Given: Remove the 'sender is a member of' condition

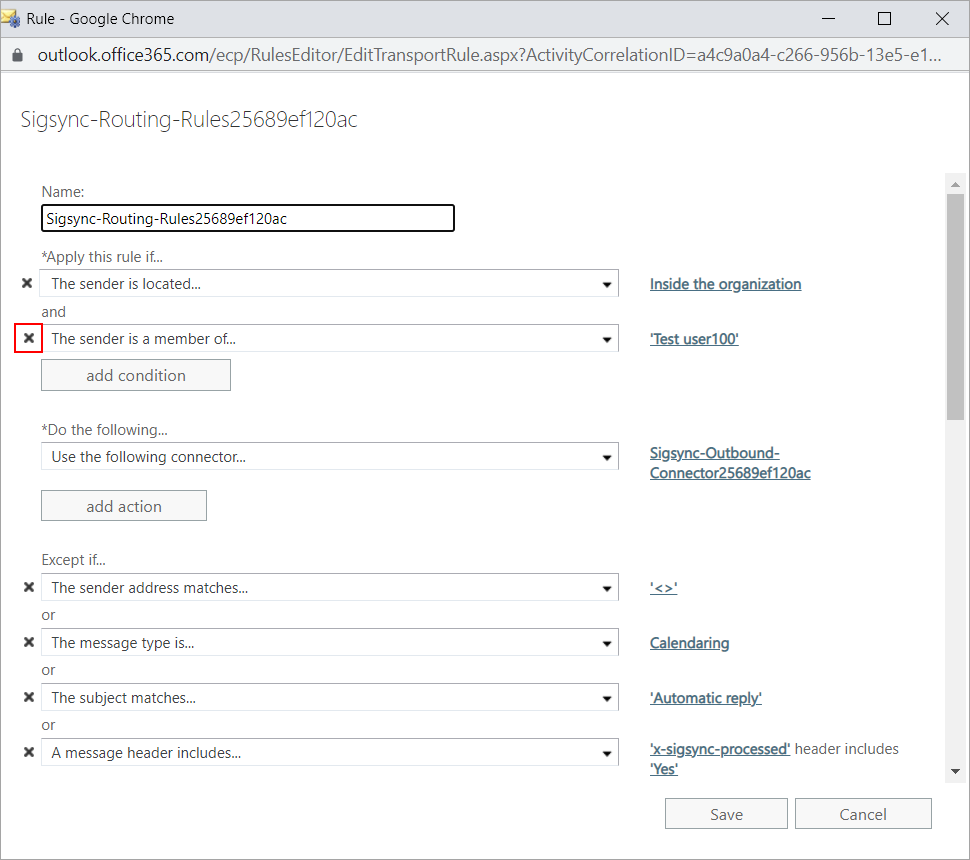Looking at the screenshot, I should pos(28,339).
